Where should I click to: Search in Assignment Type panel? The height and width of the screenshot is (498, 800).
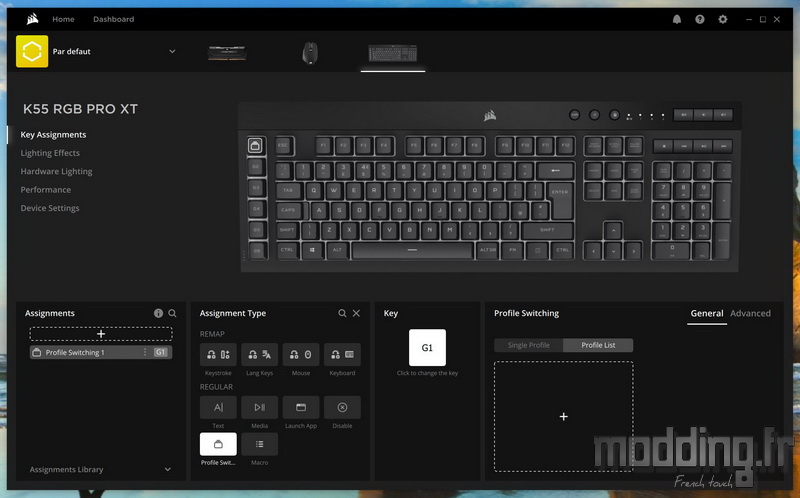[342, 313]
